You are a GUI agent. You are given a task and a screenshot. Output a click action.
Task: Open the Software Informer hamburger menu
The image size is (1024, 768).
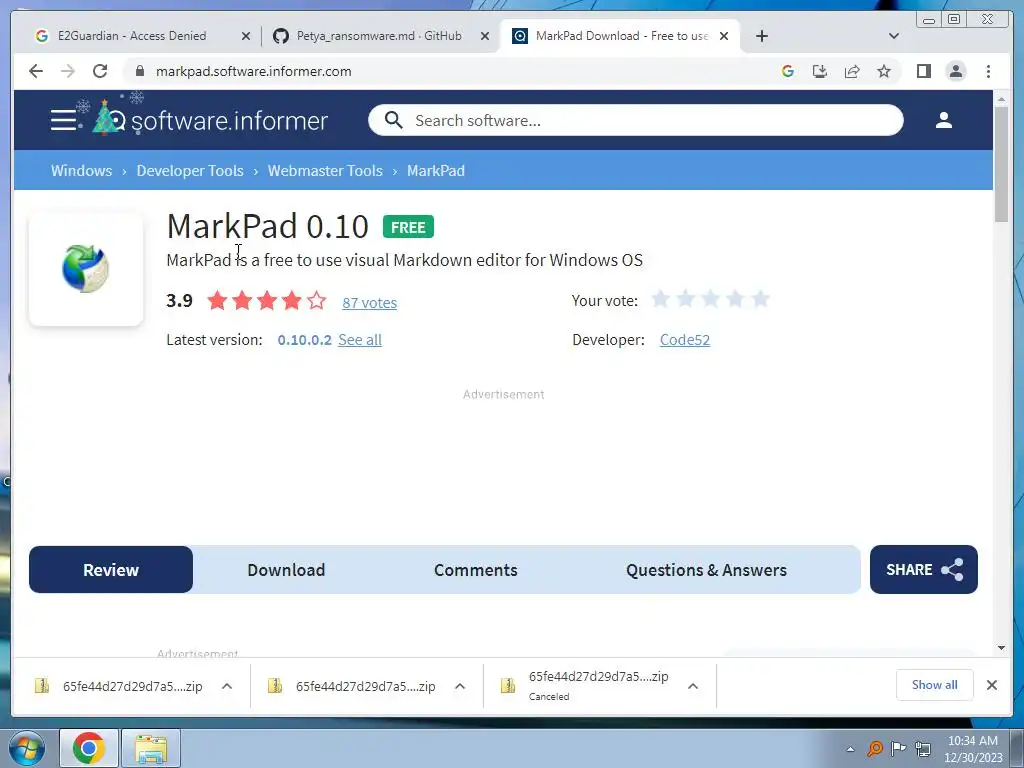coord(63,120)
